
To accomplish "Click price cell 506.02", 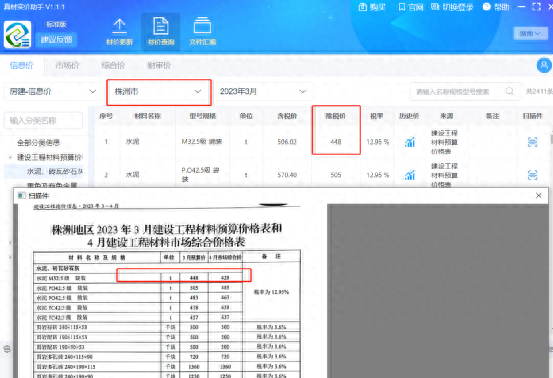I will 287,142.
